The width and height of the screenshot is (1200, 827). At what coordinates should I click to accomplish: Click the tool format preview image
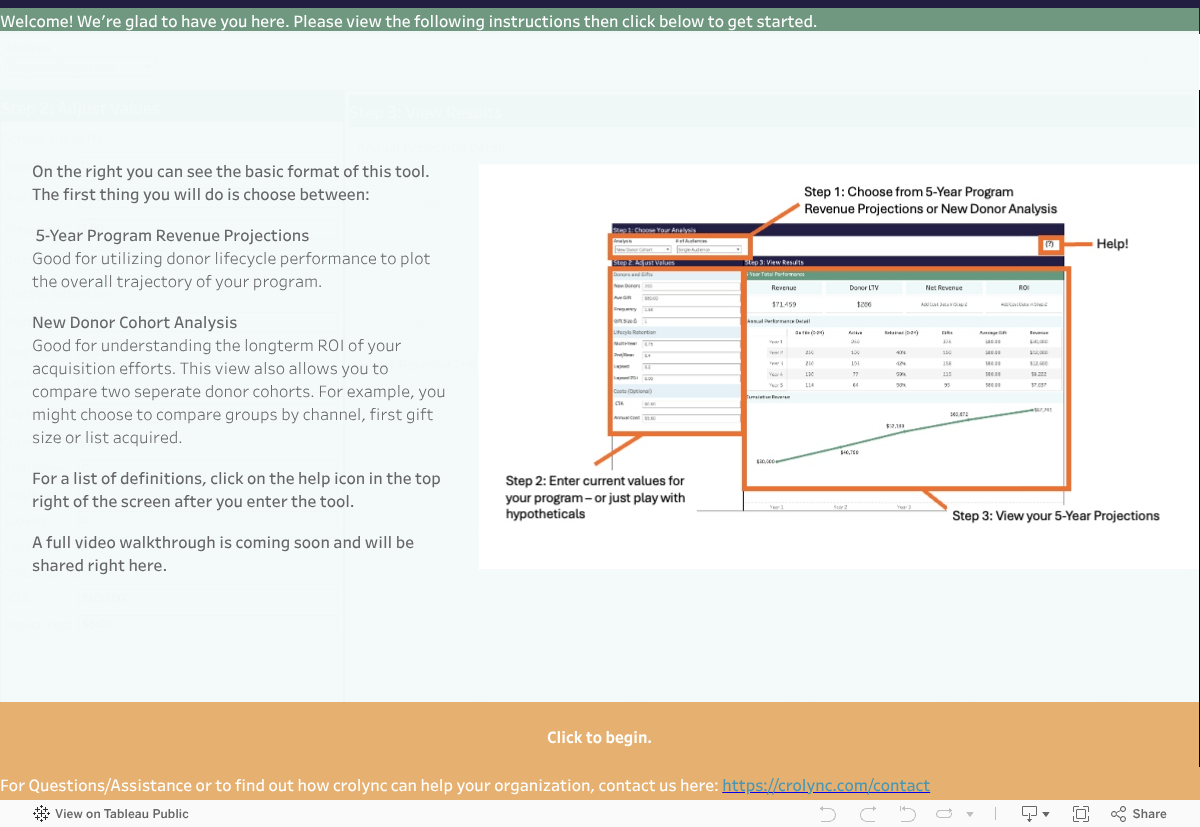click(x=838, y=367)
